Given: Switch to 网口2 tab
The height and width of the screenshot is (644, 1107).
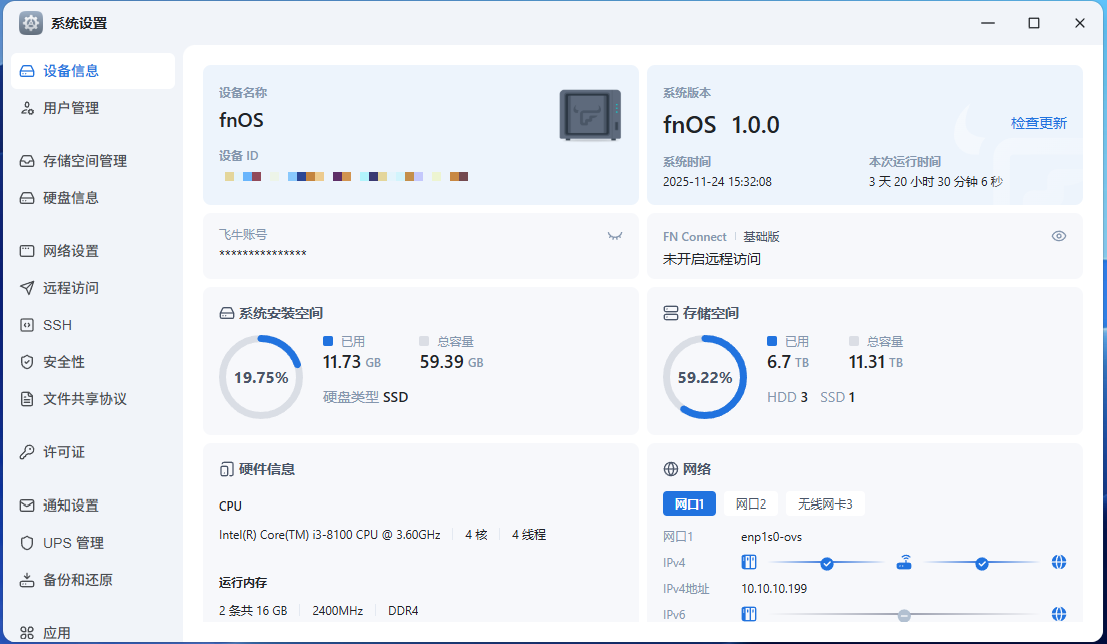Looking at the screenshot, I should 751,504.
